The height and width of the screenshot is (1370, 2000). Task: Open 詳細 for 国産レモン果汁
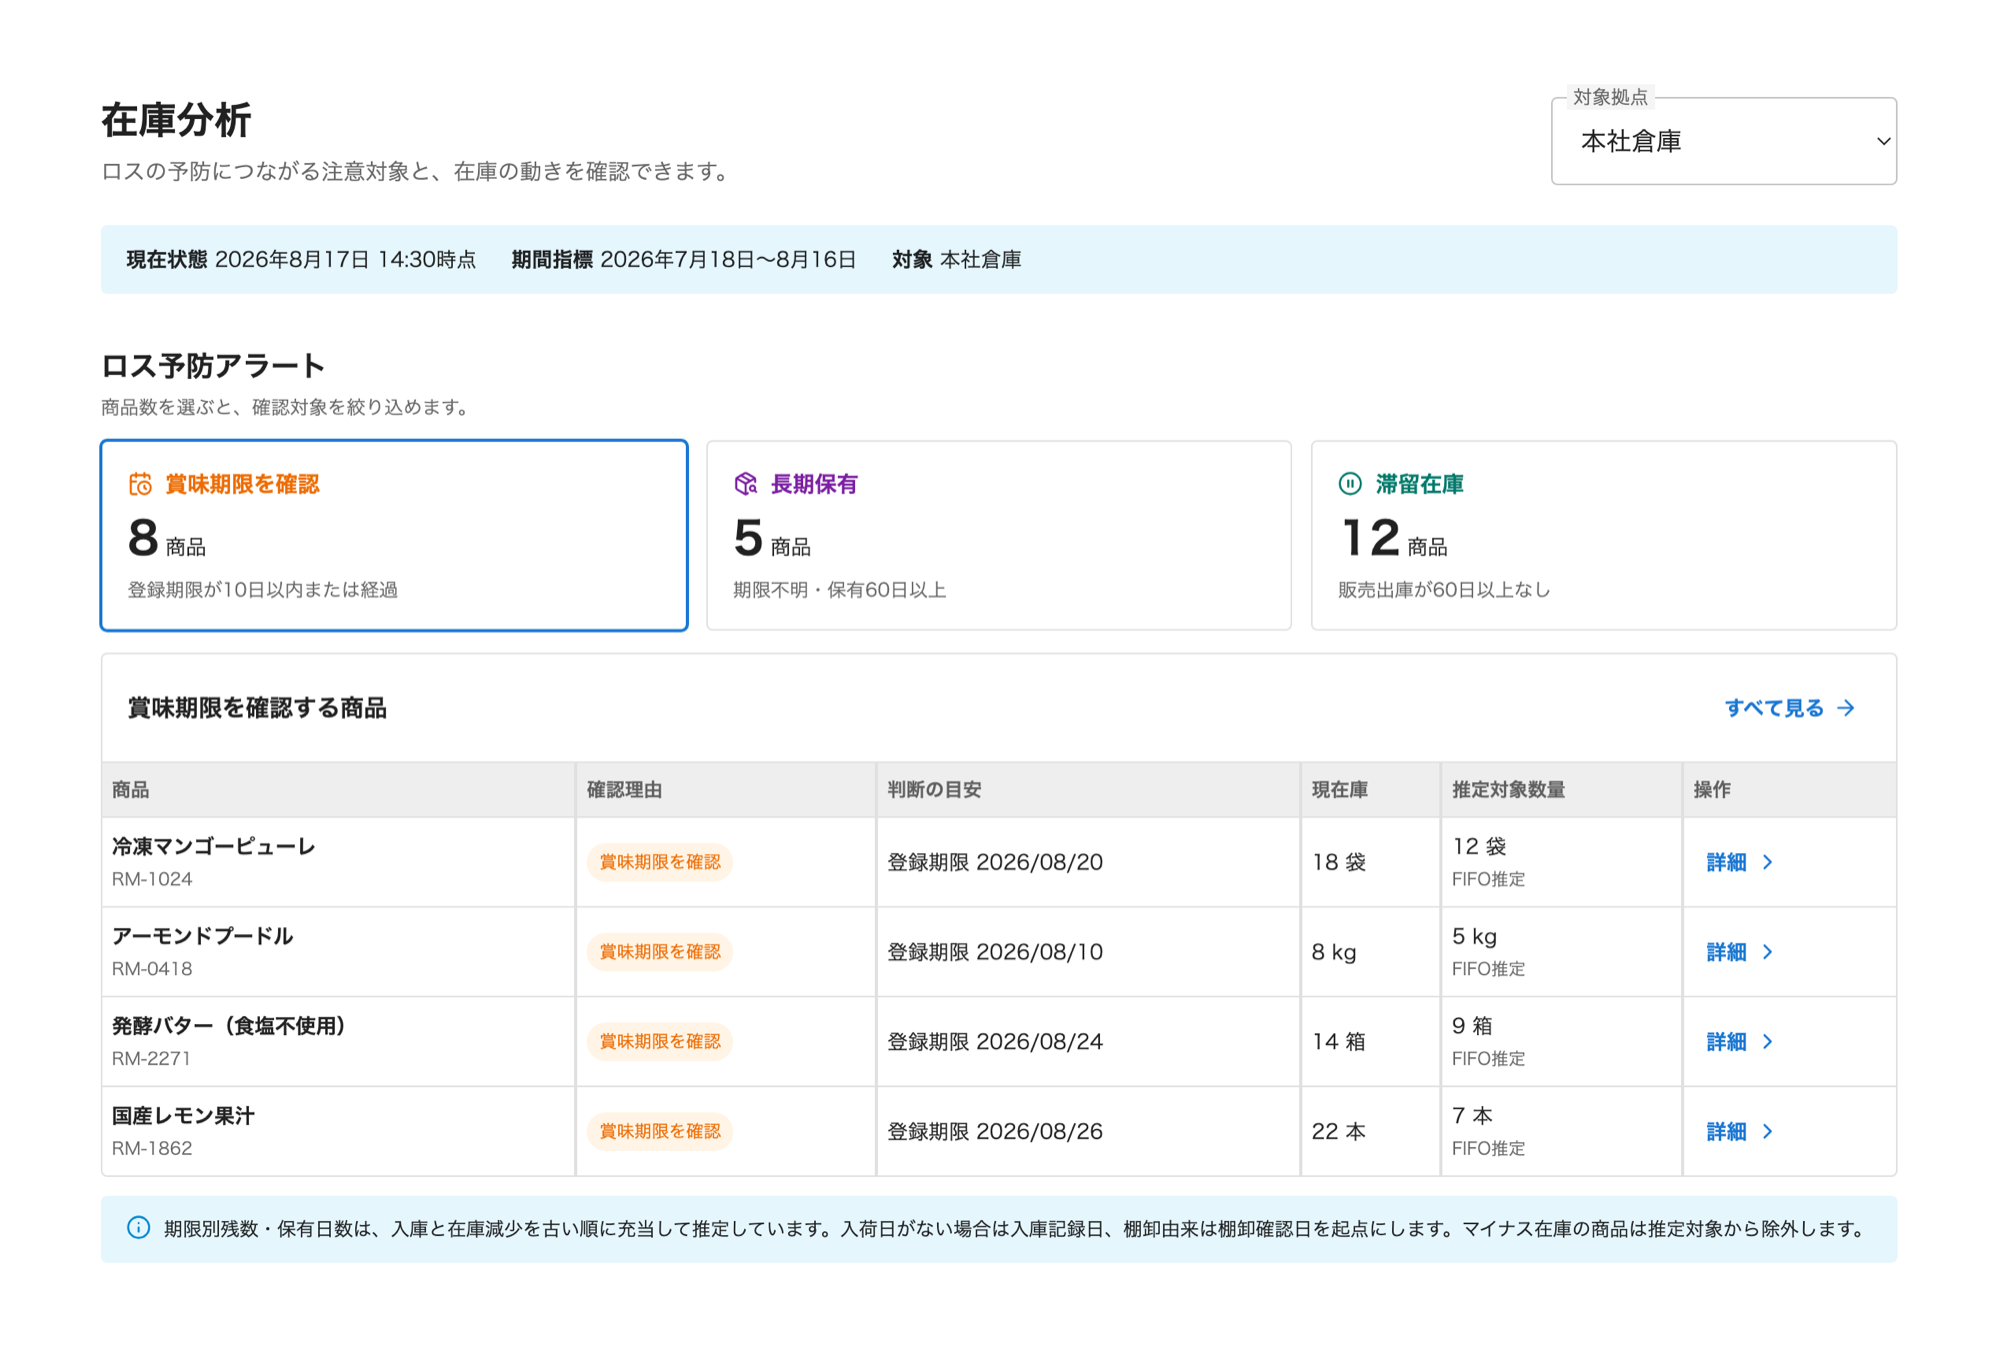click(1739, 1131)
